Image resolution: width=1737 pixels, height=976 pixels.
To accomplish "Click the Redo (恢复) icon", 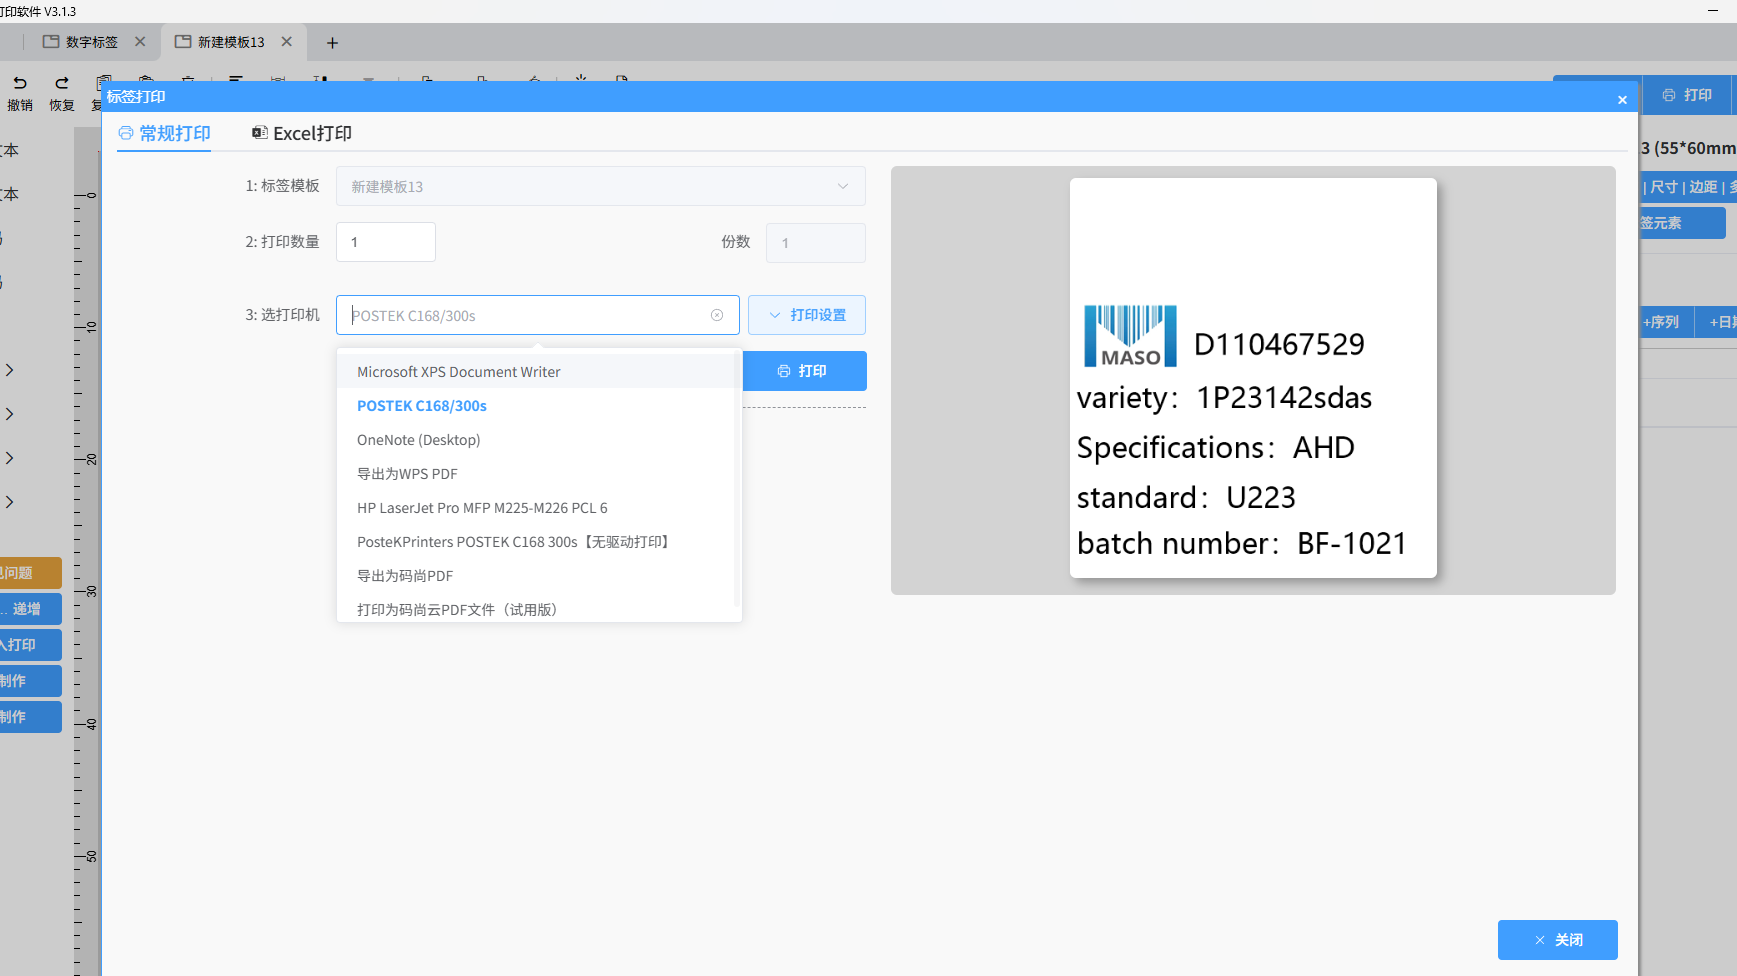I will pos(62,84).
